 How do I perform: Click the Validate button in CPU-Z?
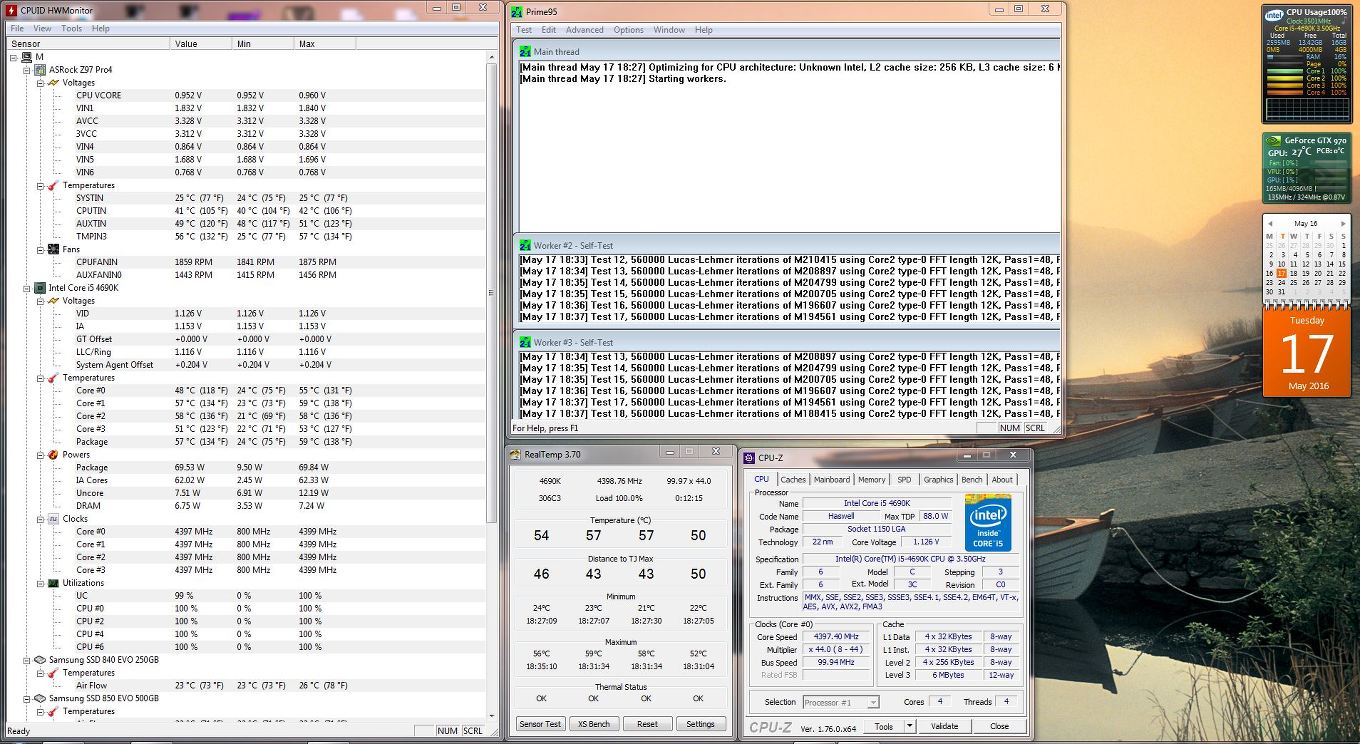(x=945, y=727)
